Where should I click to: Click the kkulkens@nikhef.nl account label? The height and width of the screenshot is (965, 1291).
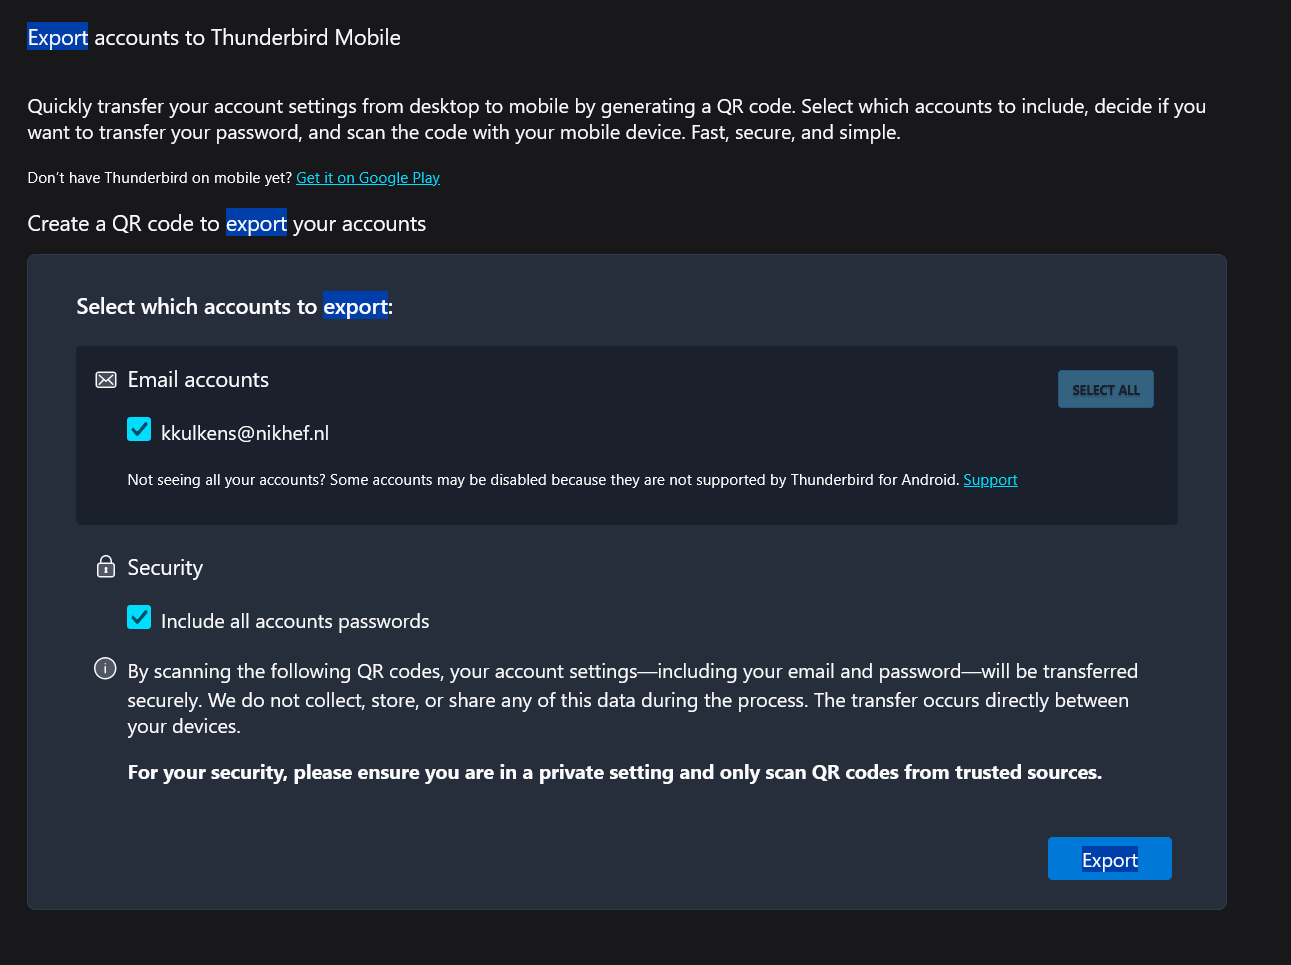point(245,433)
